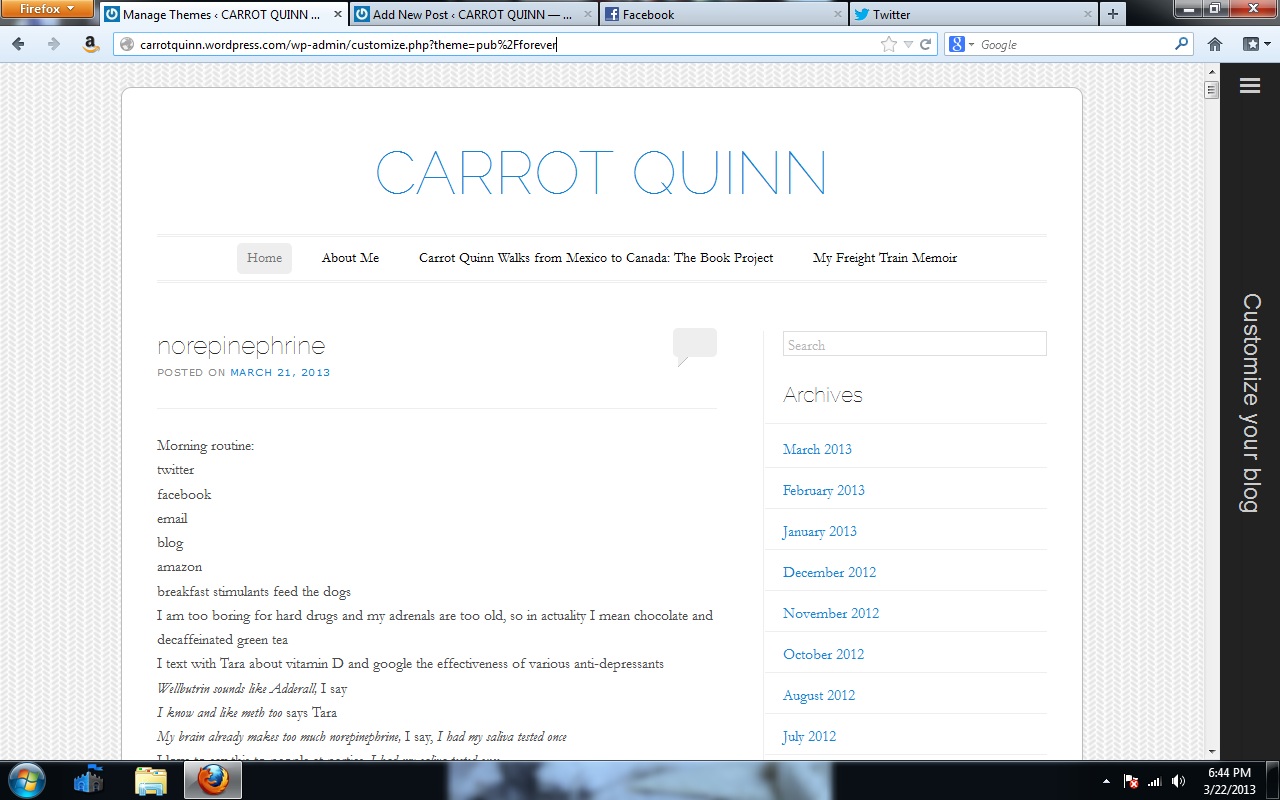Show hidden system tray icons
The height and width of the screenshot is (800, 1280).
point(1106,781)
